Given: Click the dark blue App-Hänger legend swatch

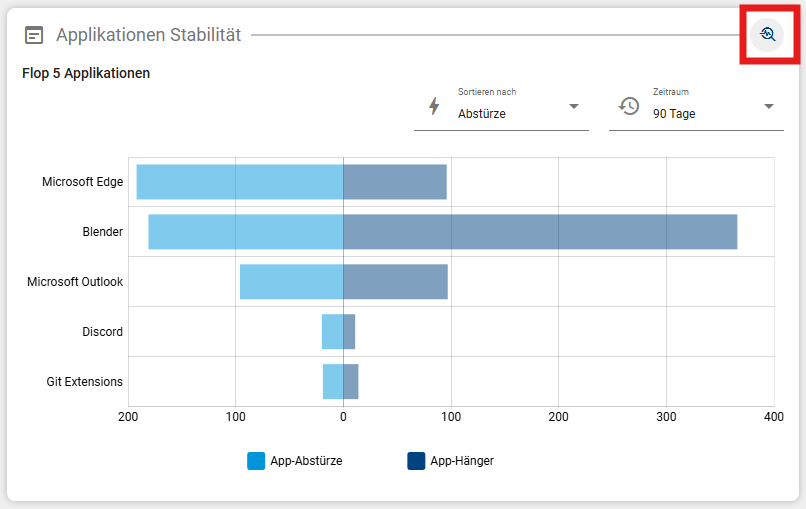Looking at the screenshot, I should click(416, 461).
